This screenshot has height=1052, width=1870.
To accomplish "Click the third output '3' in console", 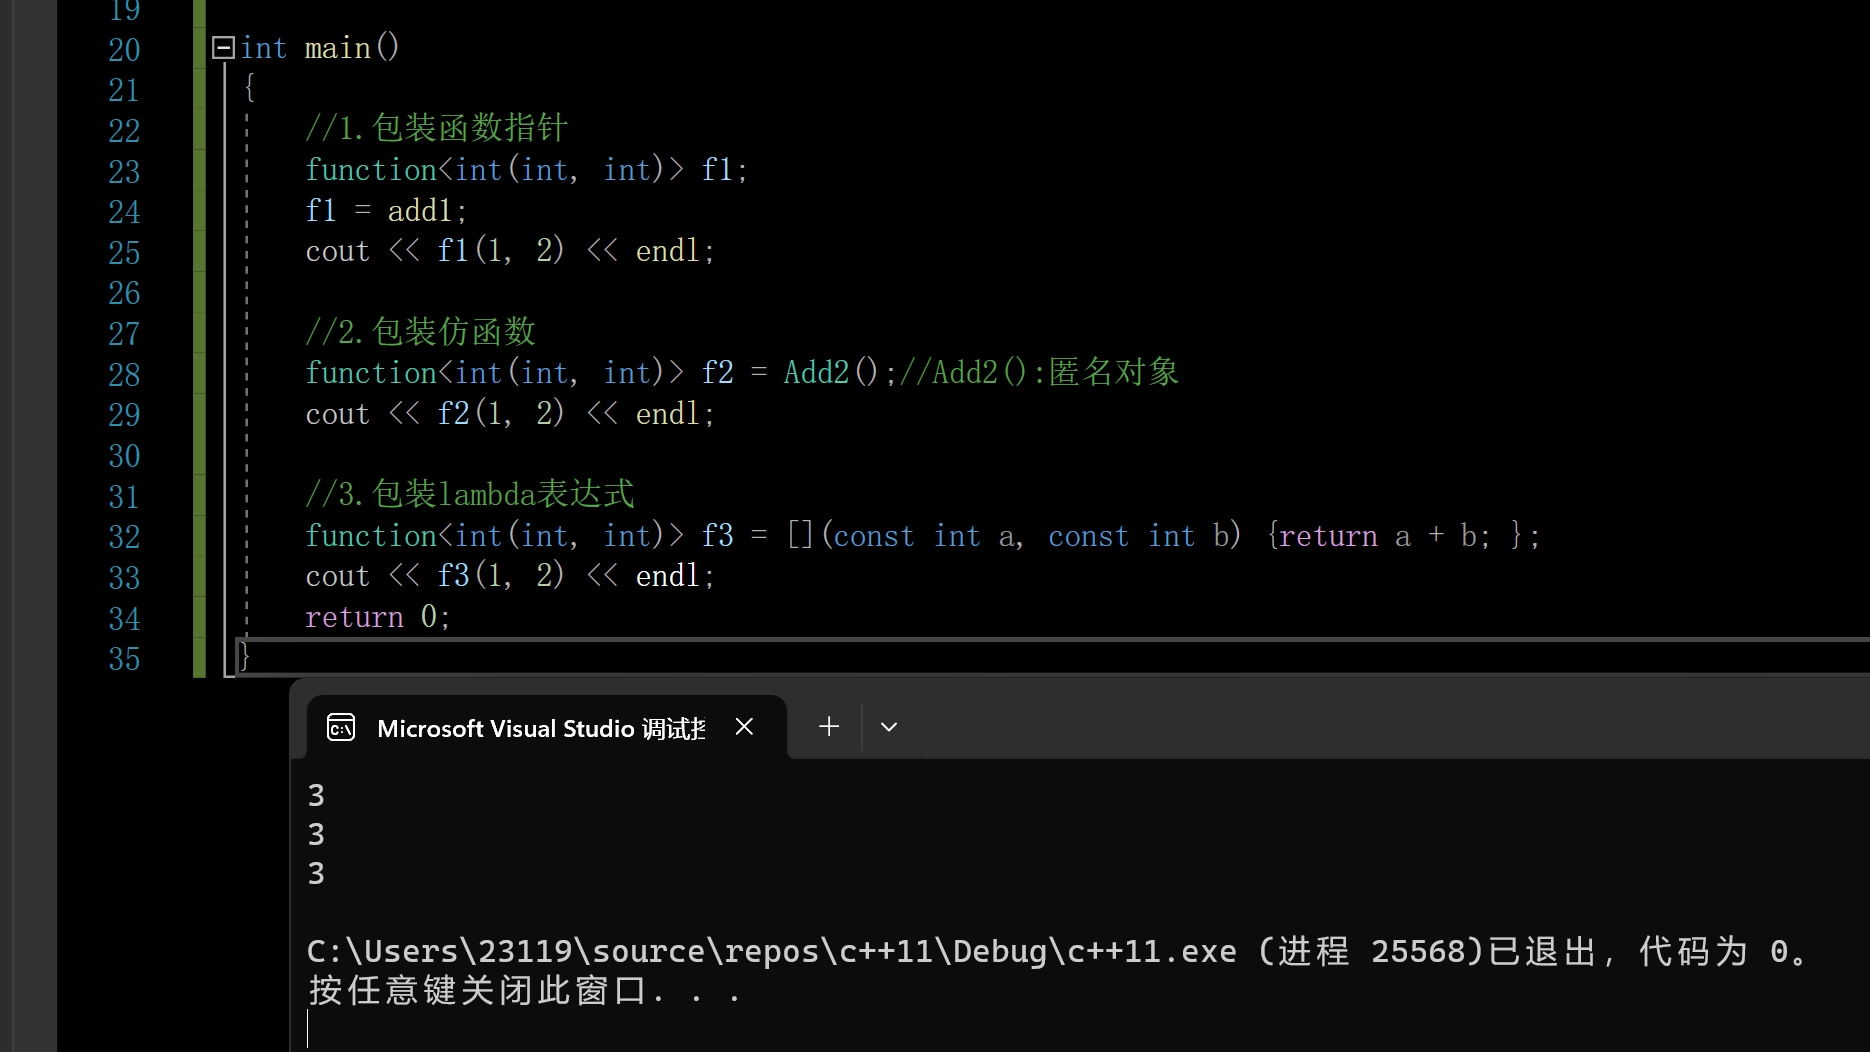I will click(x=316, y=874).
